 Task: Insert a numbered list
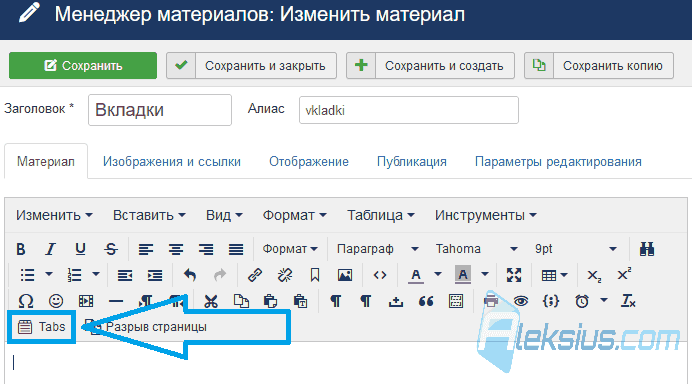point(74,275)
